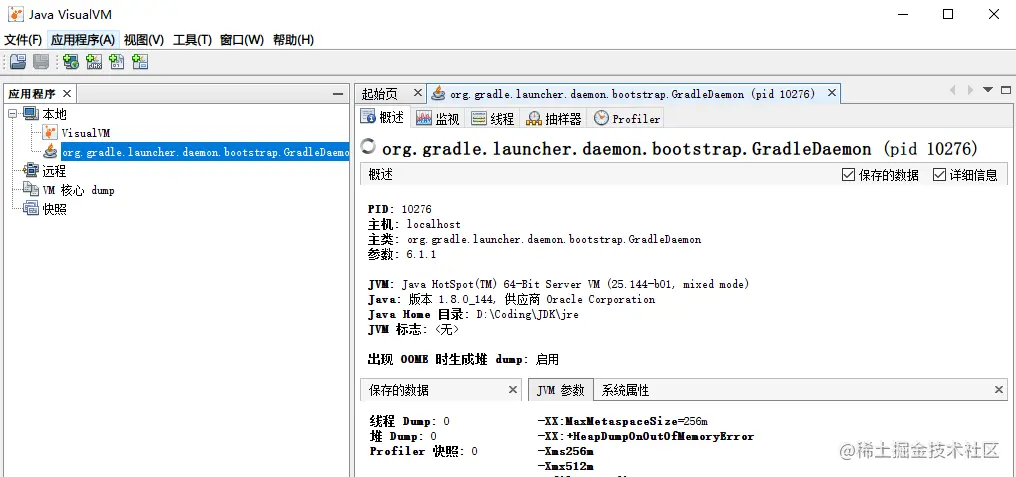This screenshot has width=1016, height=477.
Task: Click the PID: 10276 text line
Action: click(400, 209)
